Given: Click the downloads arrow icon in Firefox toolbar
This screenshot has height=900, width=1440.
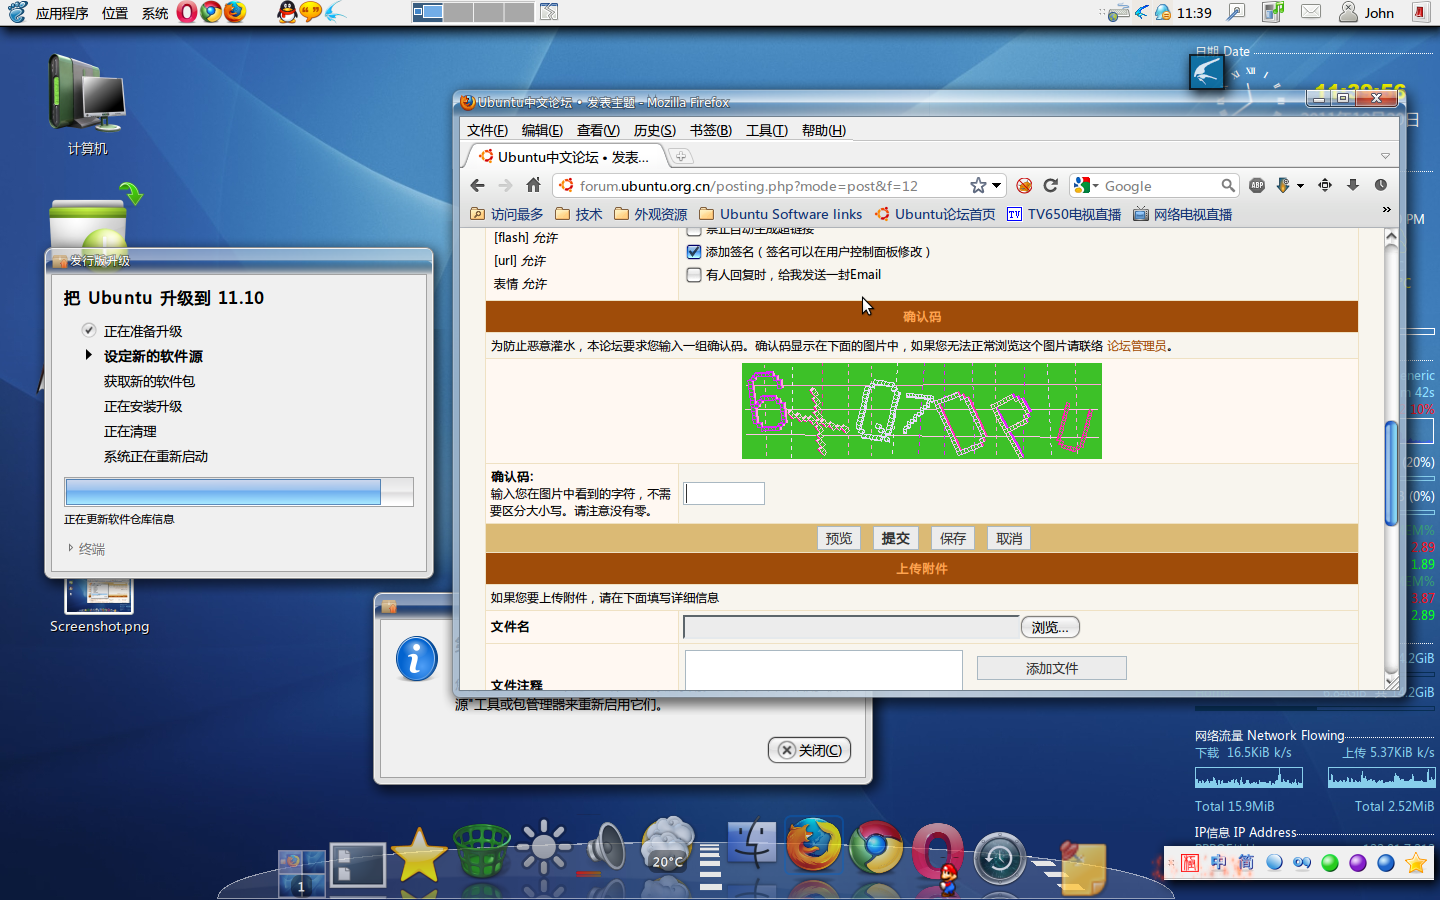Looking at the screenshot, I should pyautogui.click(x=1353, y=185).
